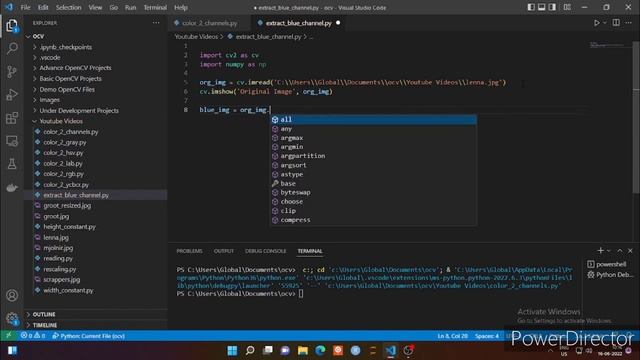
Task: Open the Selection menu
Action: point(68,7)
